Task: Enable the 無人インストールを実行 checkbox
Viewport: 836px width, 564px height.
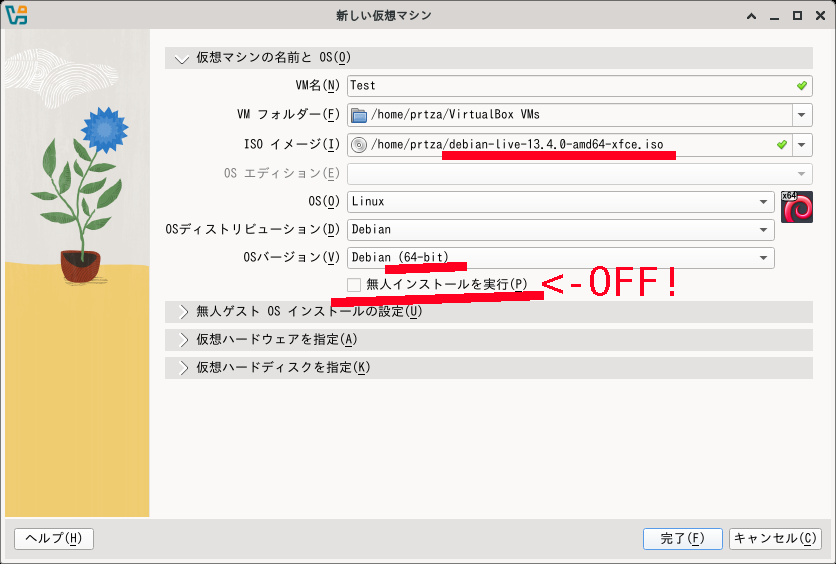Action: [x=354, y=285]
